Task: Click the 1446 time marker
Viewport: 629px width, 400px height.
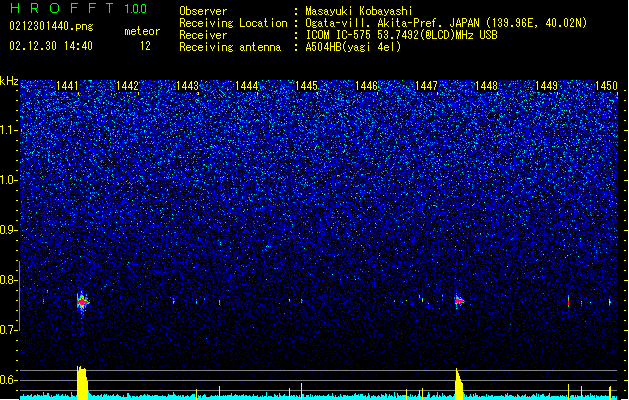Action: coord(366,86)
